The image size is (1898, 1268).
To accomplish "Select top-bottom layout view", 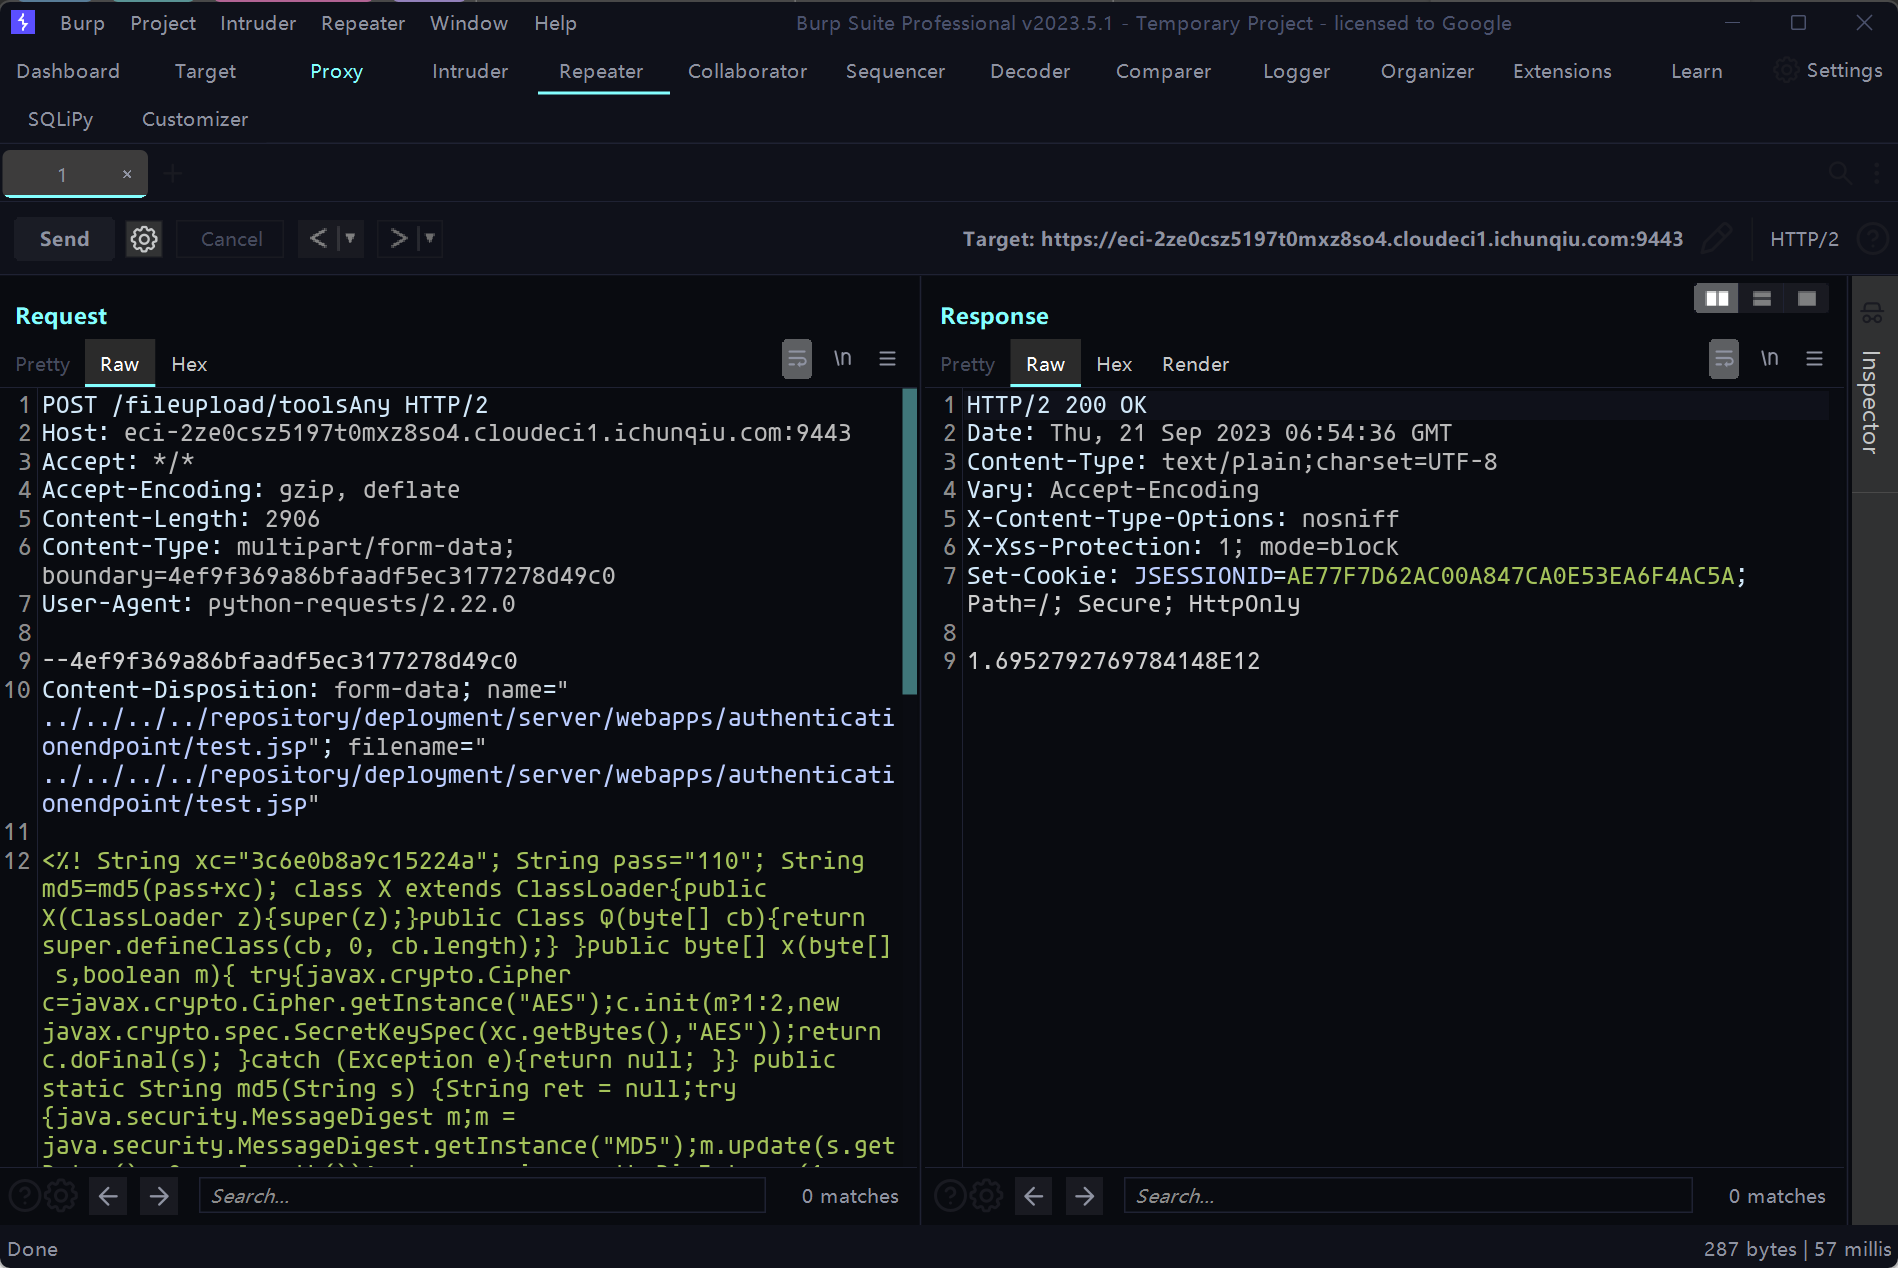I will [x=1762, y=298].
